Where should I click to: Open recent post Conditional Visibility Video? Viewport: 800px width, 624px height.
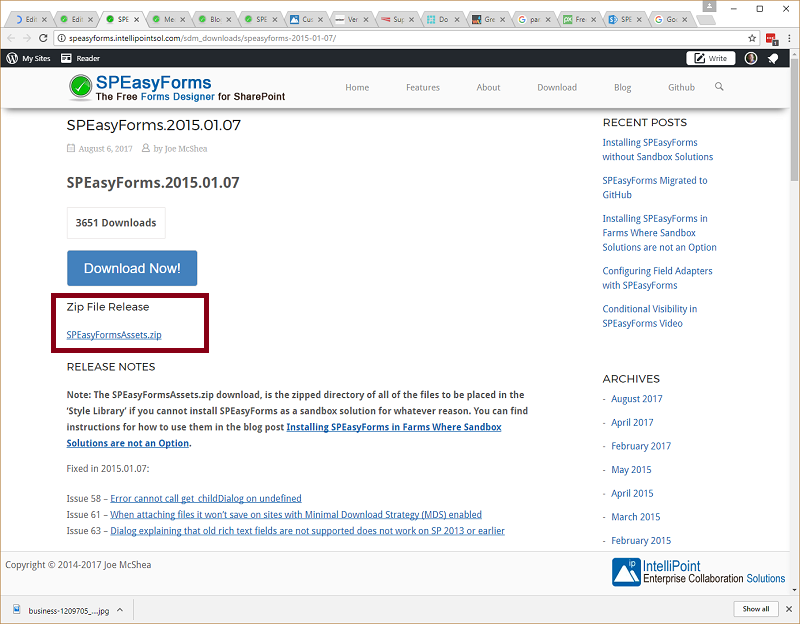(649, 316)
